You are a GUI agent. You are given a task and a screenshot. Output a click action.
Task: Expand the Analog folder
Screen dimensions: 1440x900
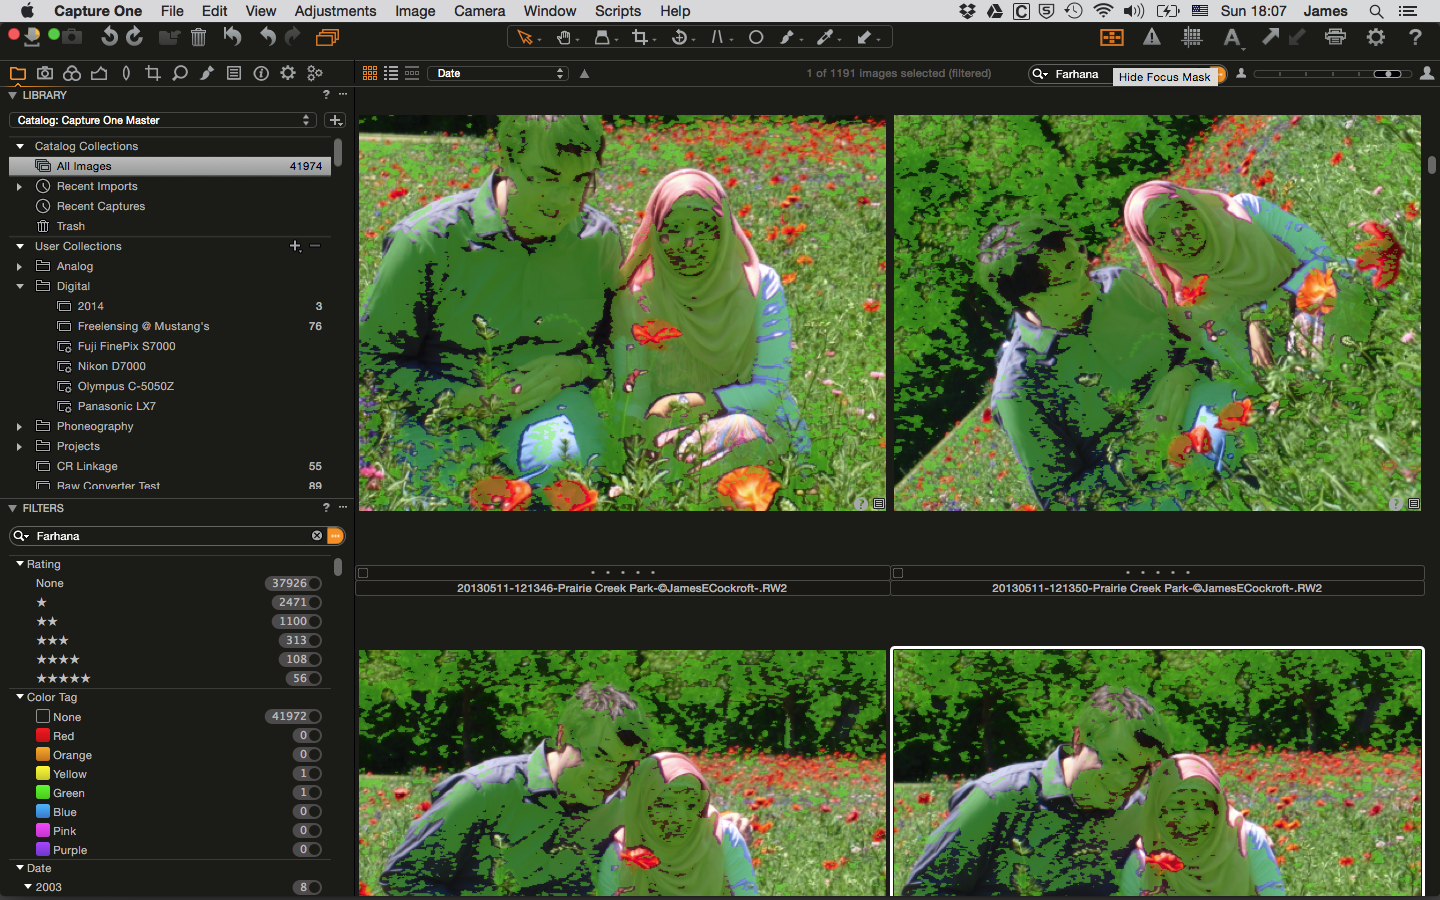coord(19,266)
